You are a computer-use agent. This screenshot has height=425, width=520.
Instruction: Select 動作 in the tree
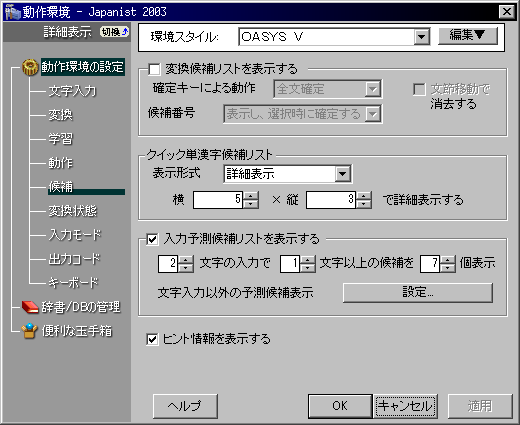coord(60,163)
